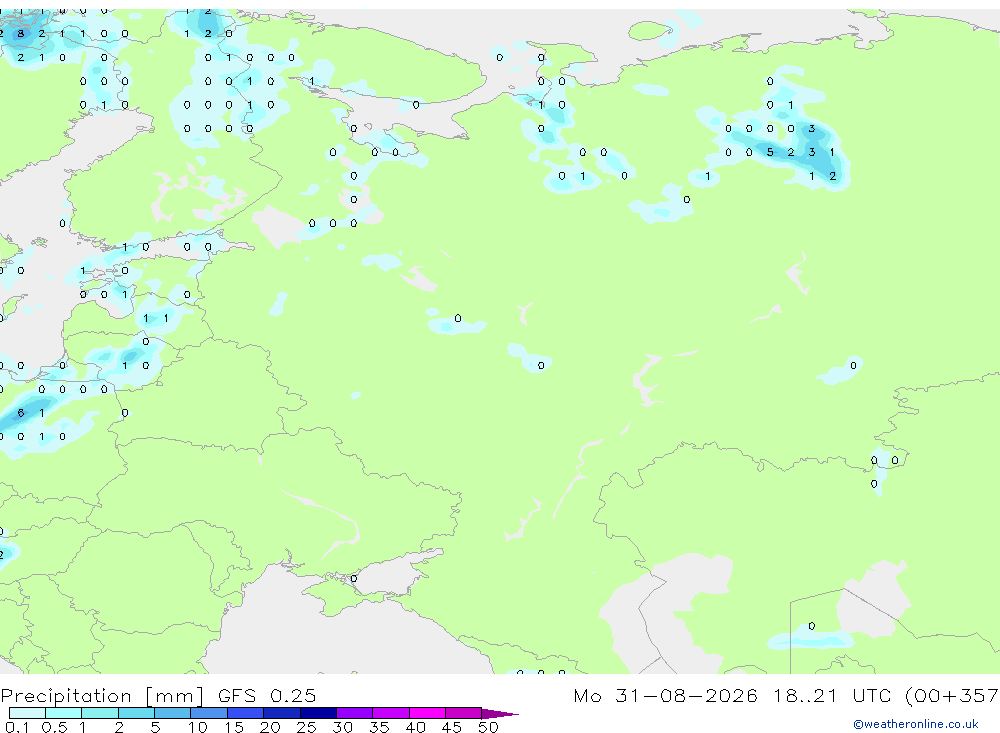The image size is (1000, 733).
Task: Click the "Precipitation [mm]" title text
Action: 102,696
